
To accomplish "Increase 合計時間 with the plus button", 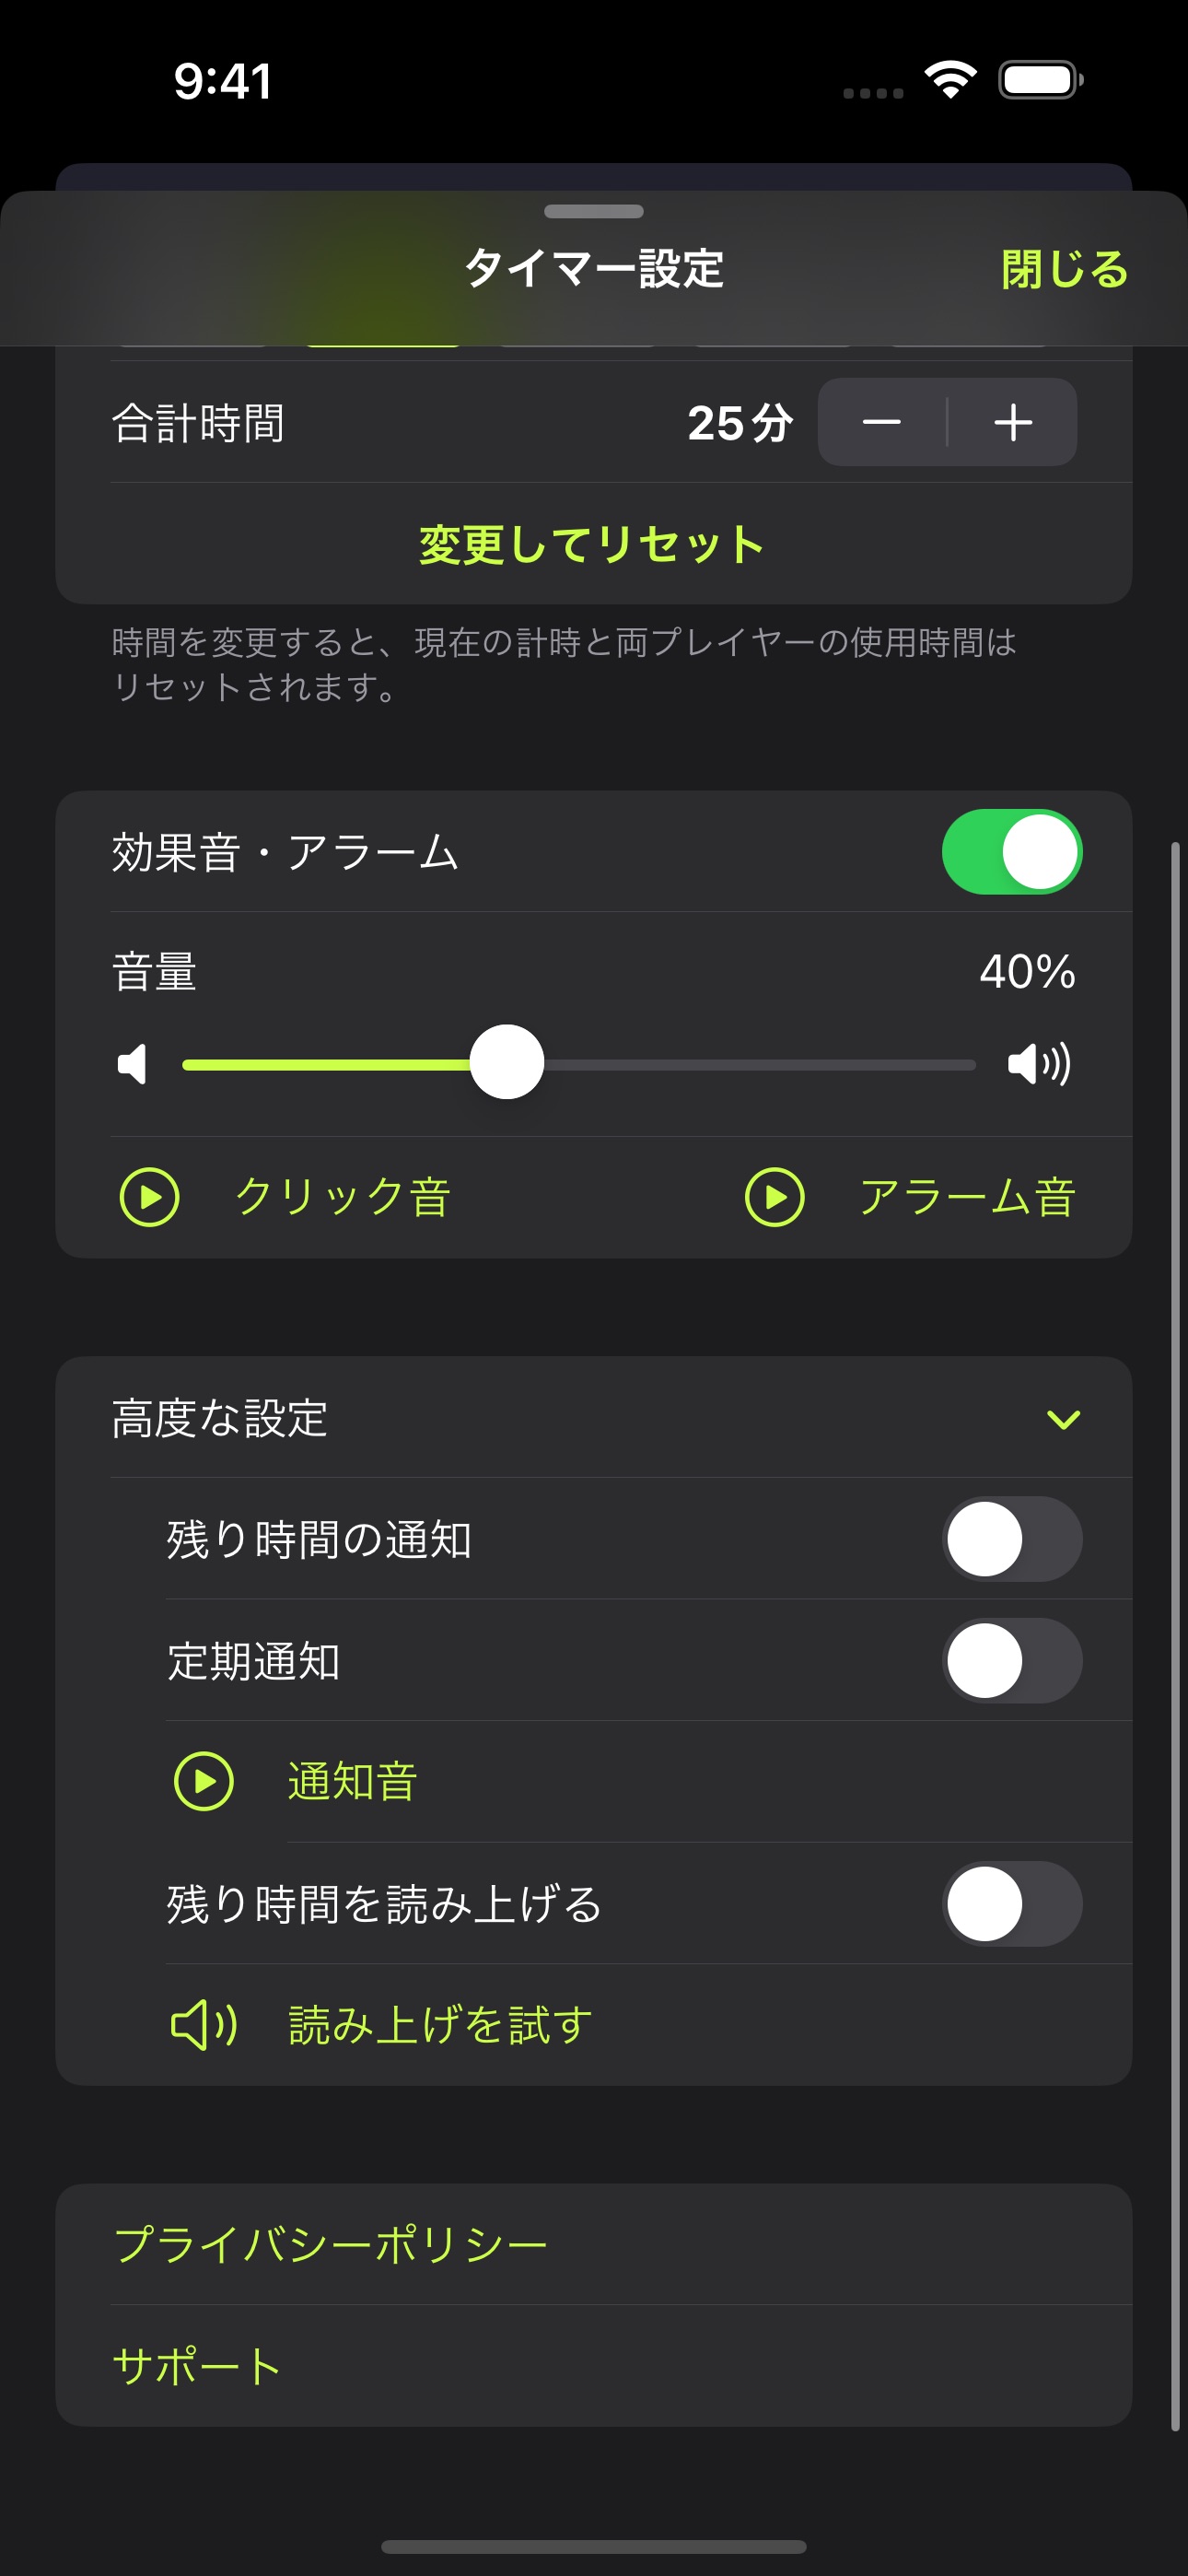I will 1013,422.
